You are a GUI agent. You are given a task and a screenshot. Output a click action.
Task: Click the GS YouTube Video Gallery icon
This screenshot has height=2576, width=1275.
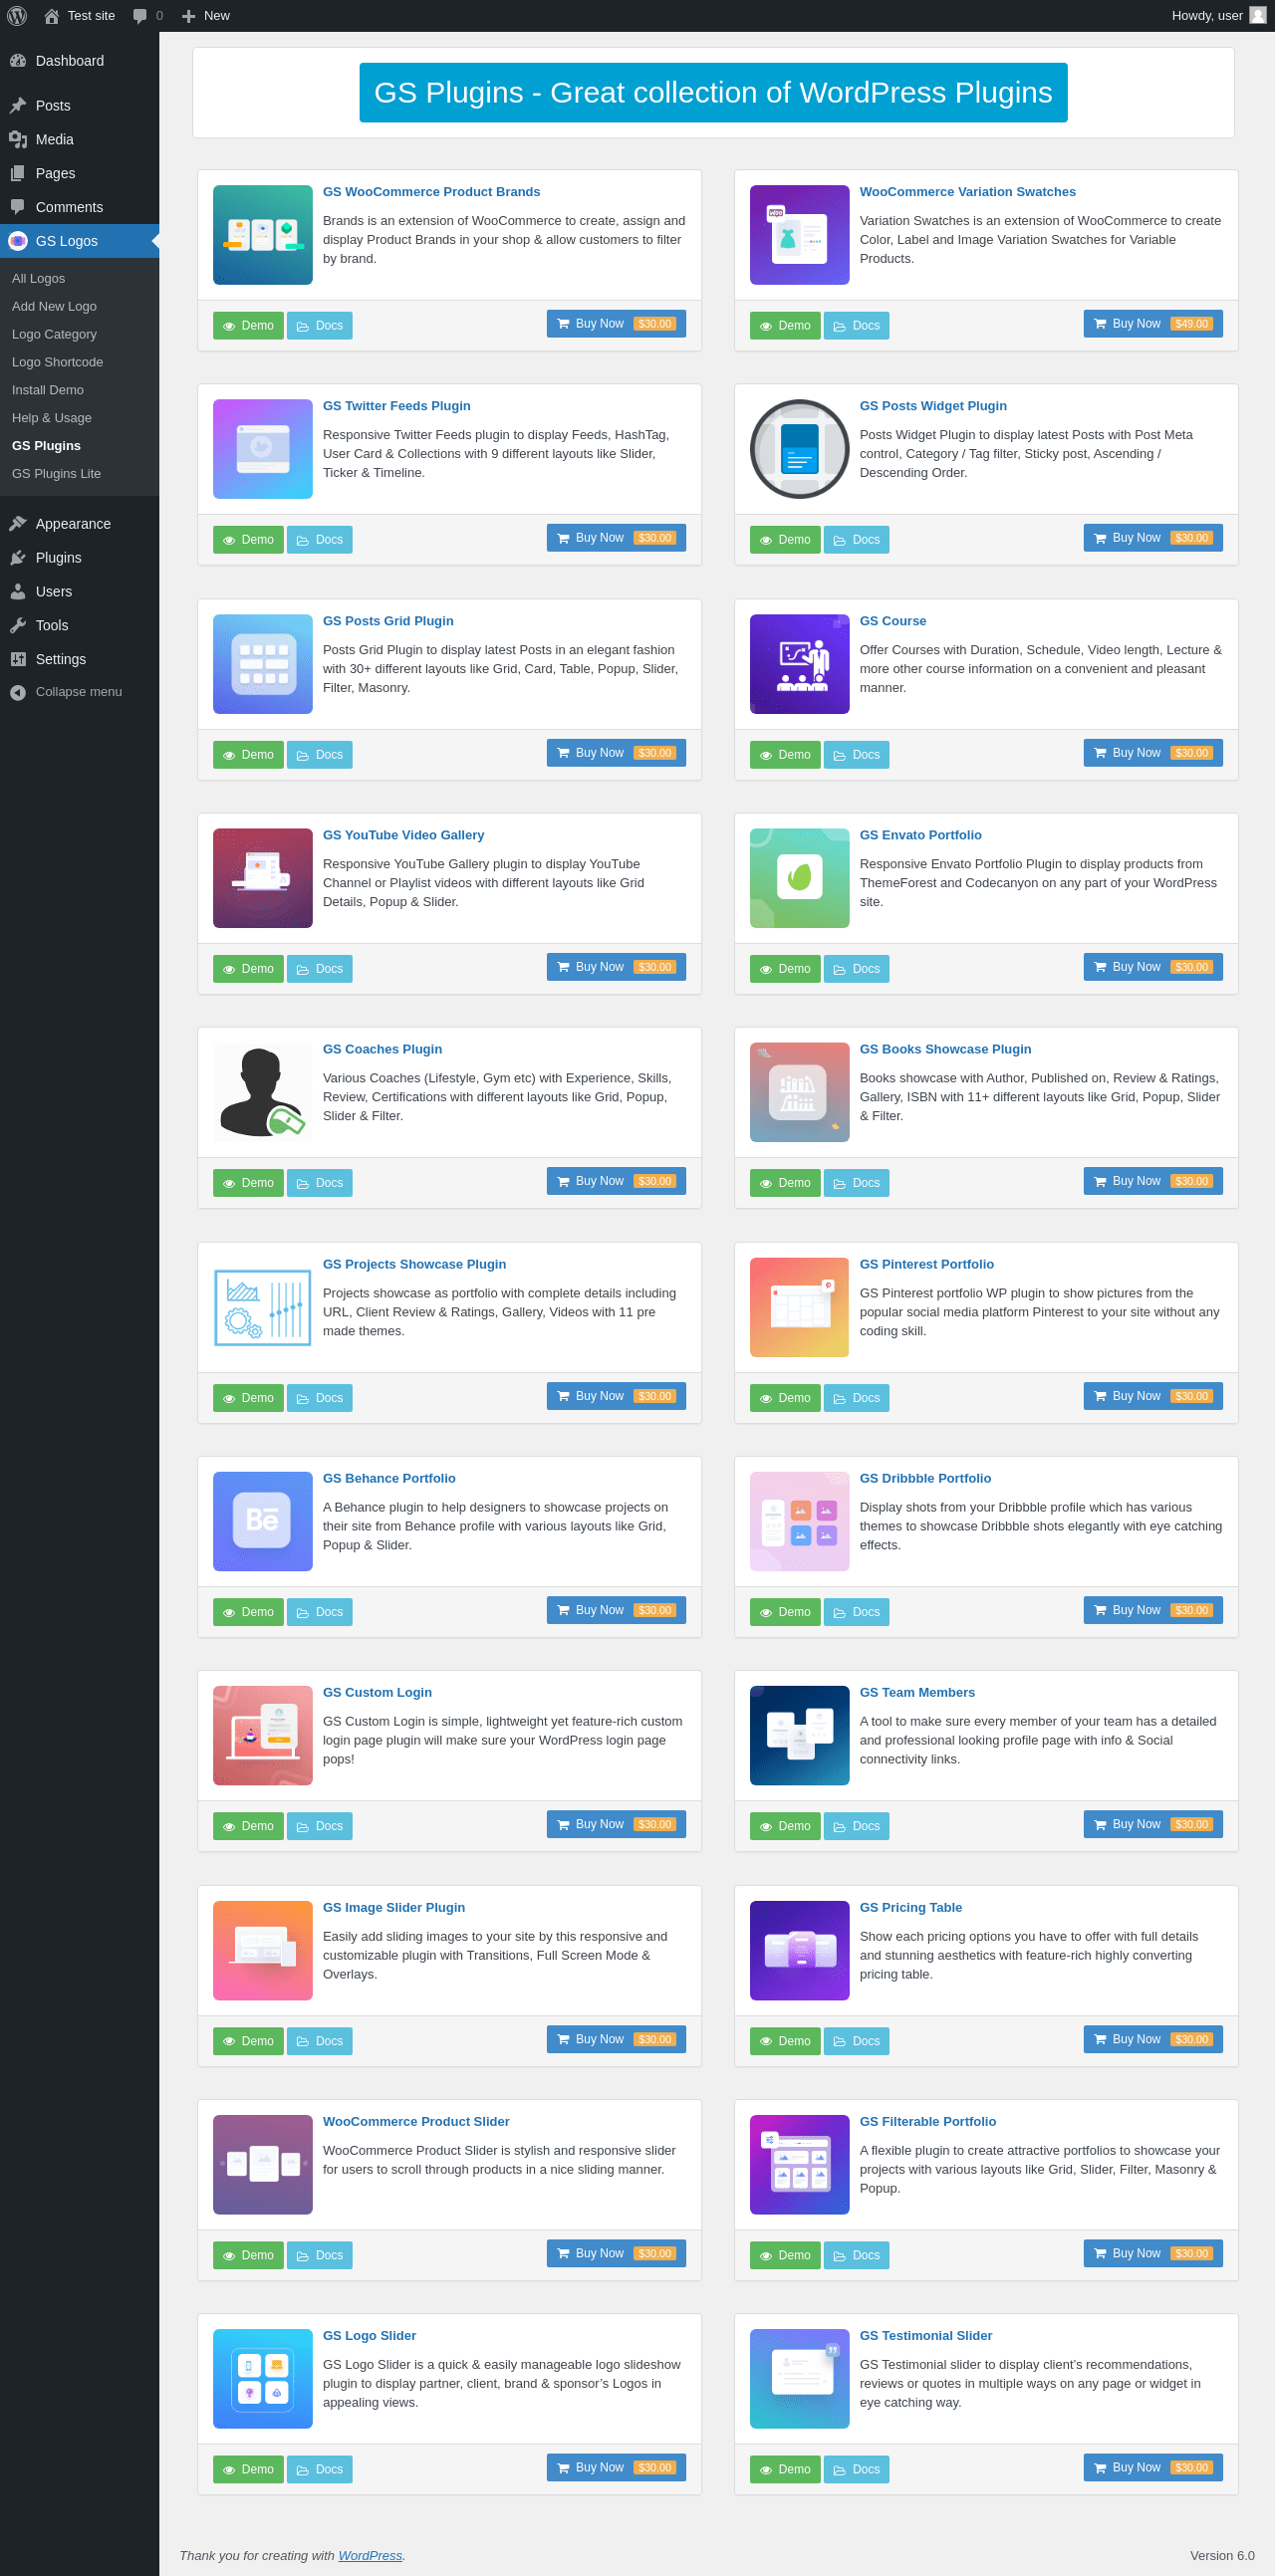pos(263,879)
